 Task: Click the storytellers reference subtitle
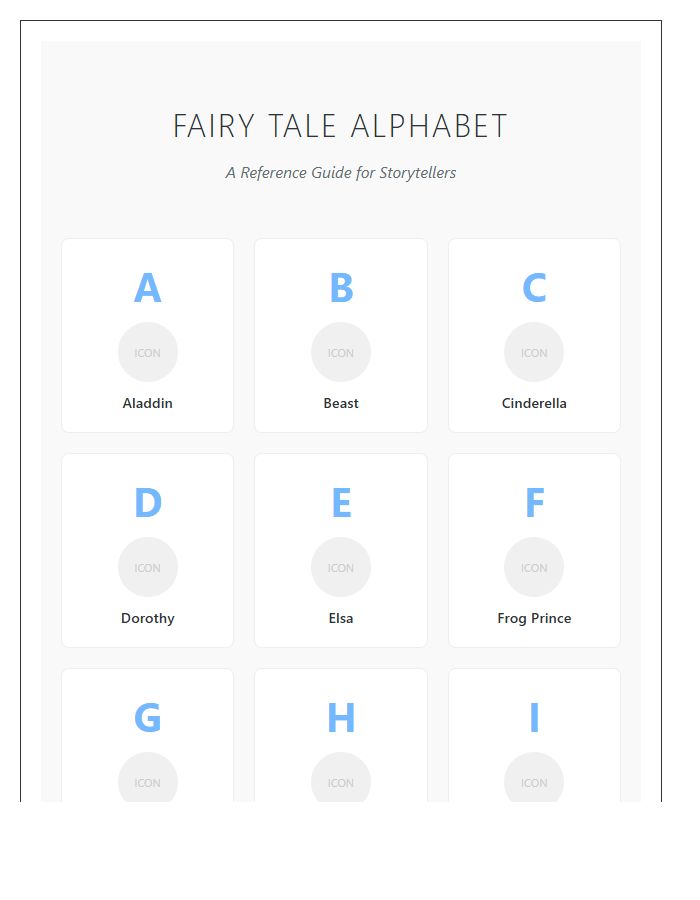(340, 172)
